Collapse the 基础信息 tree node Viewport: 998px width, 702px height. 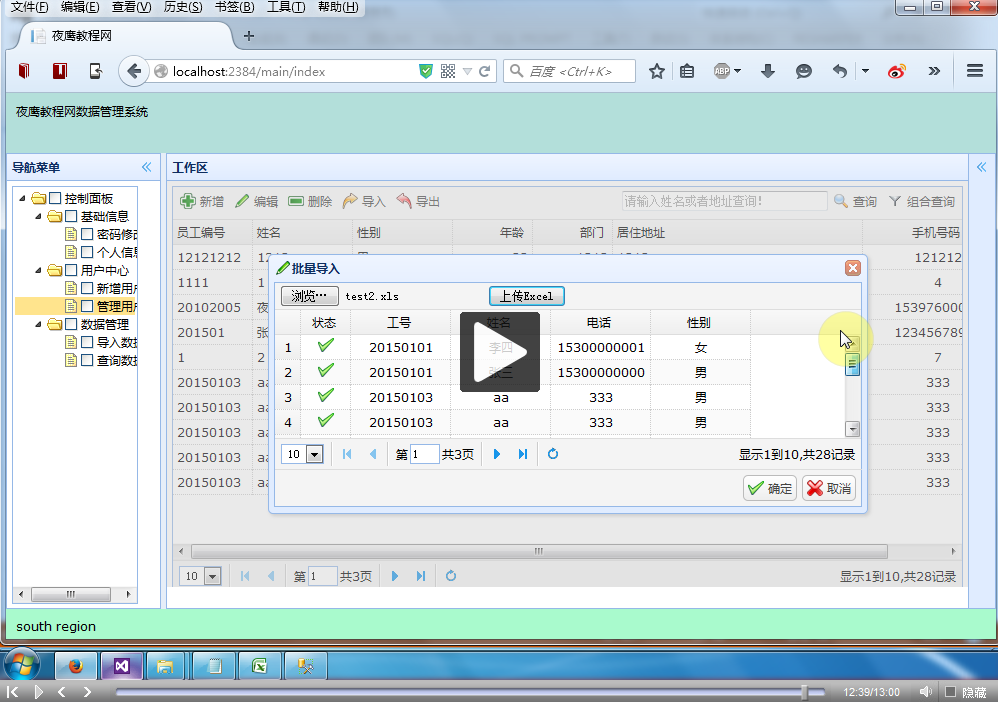[x=39, y=216]
